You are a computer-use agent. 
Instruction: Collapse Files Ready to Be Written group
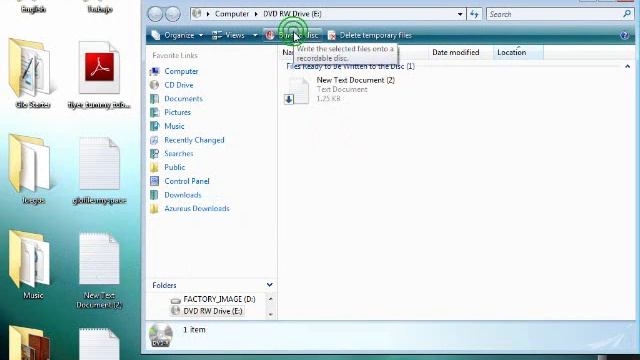pos(627,67)
